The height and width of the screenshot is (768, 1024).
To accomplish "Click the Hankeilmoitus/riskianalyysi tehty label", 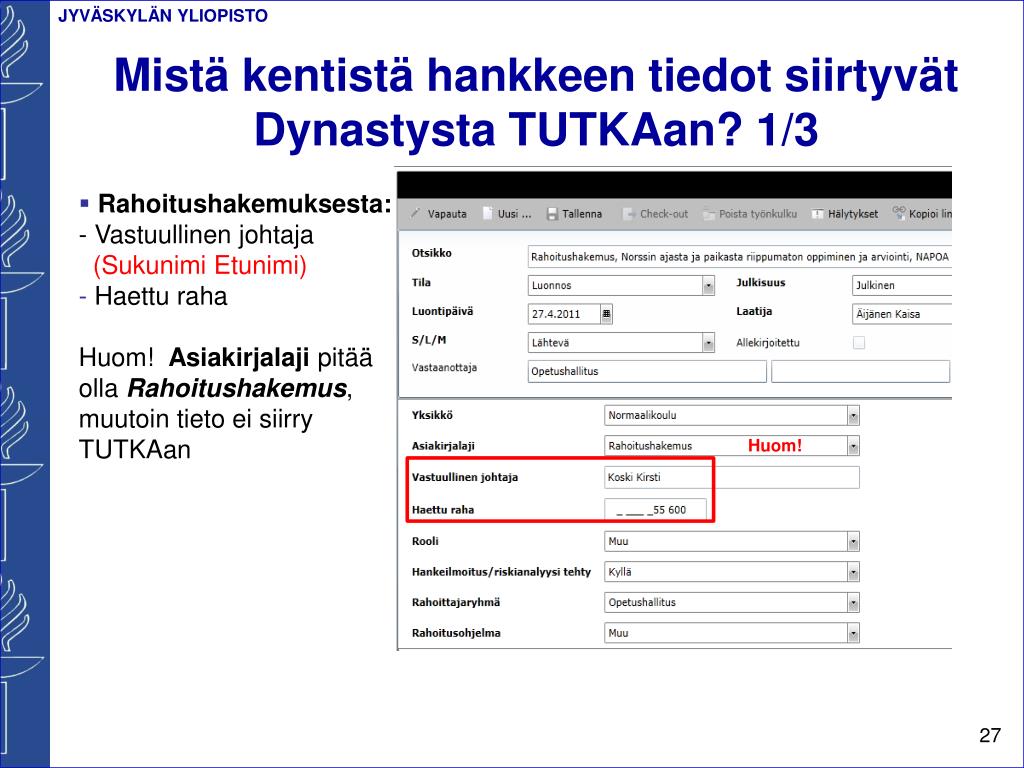I will [x=501, y=572].
